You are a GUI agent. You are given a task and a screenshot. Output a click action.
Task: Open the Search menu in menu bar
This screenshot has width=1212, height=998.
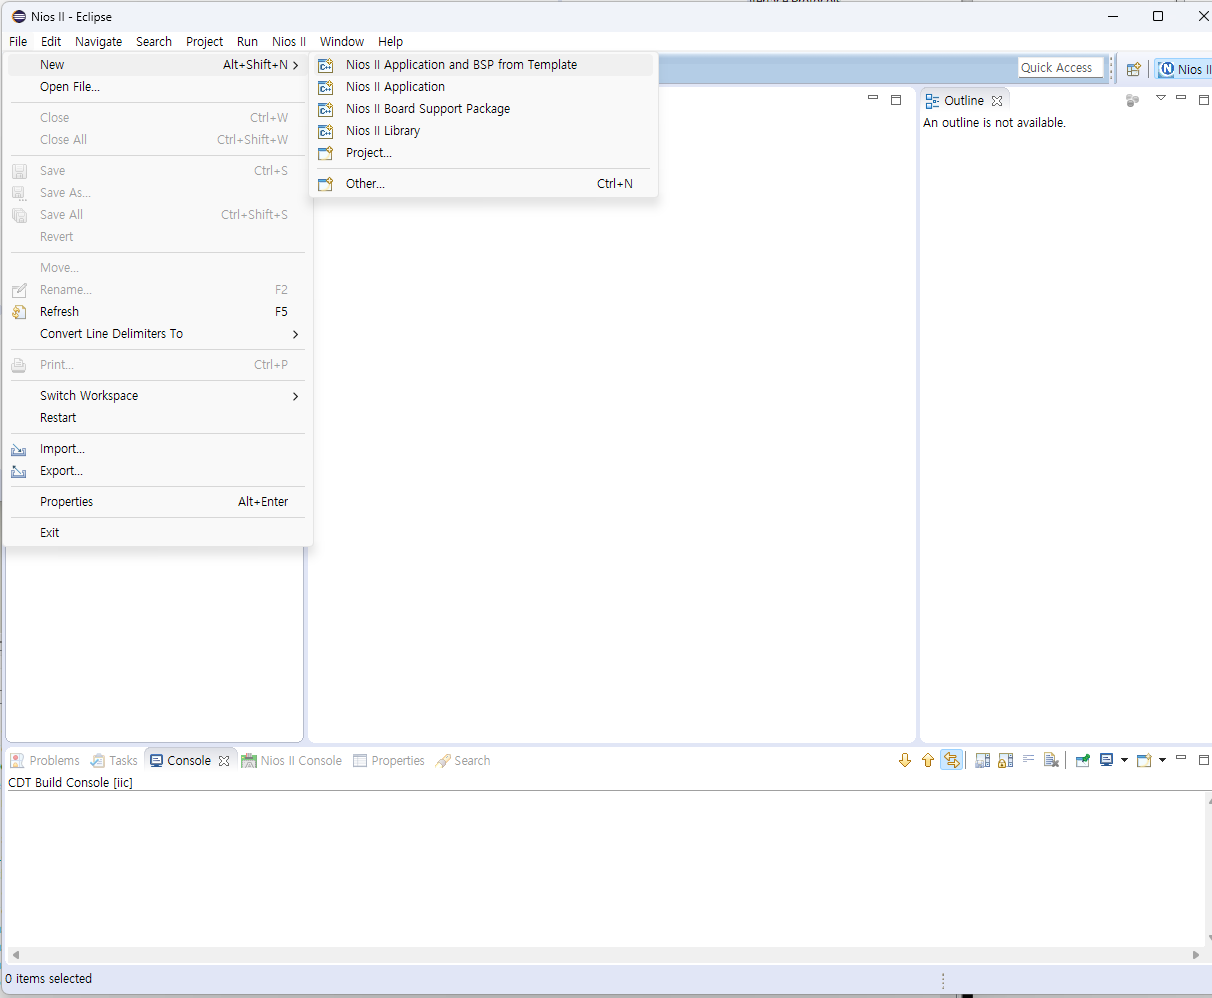click(x=154, y=42)
